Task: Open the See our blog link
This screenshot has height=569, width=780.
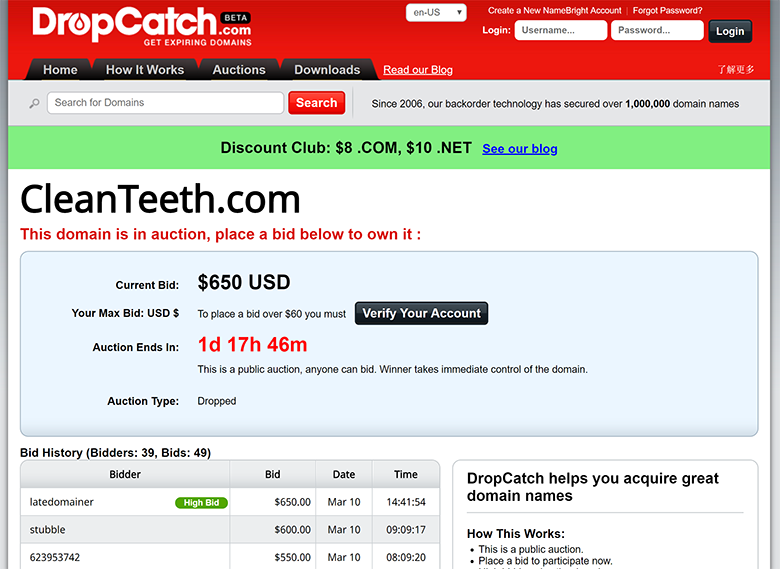Action: click(519, 149)
